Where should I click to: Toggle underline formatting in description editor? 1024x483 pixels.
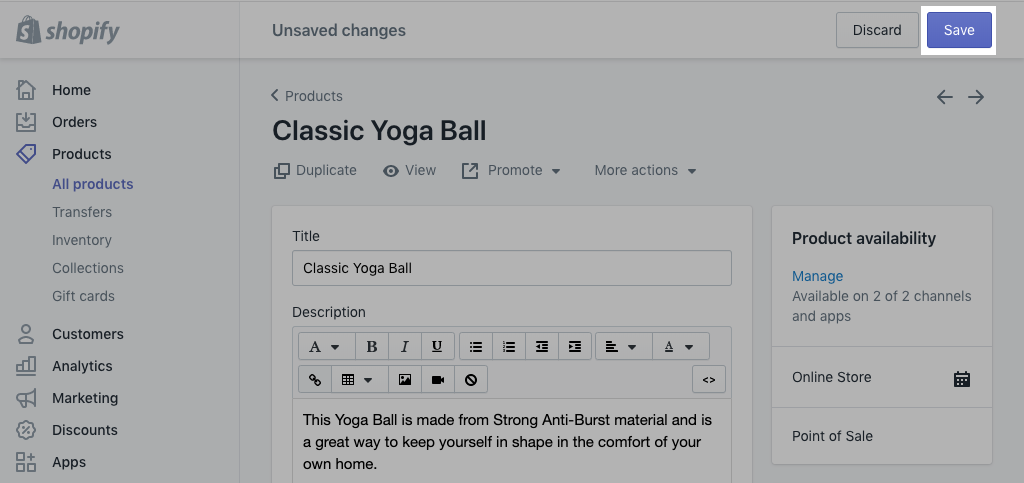(437, 347)
